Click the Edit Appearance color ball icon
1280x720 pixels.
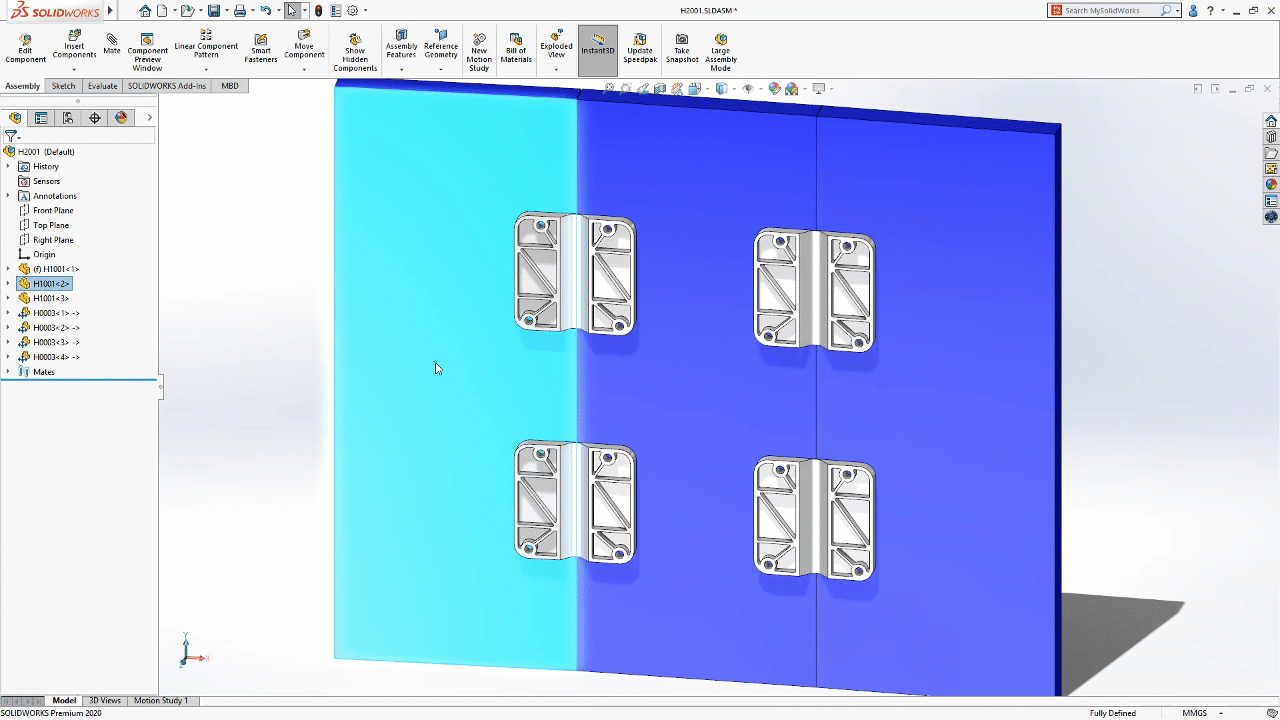coord(774,89)
